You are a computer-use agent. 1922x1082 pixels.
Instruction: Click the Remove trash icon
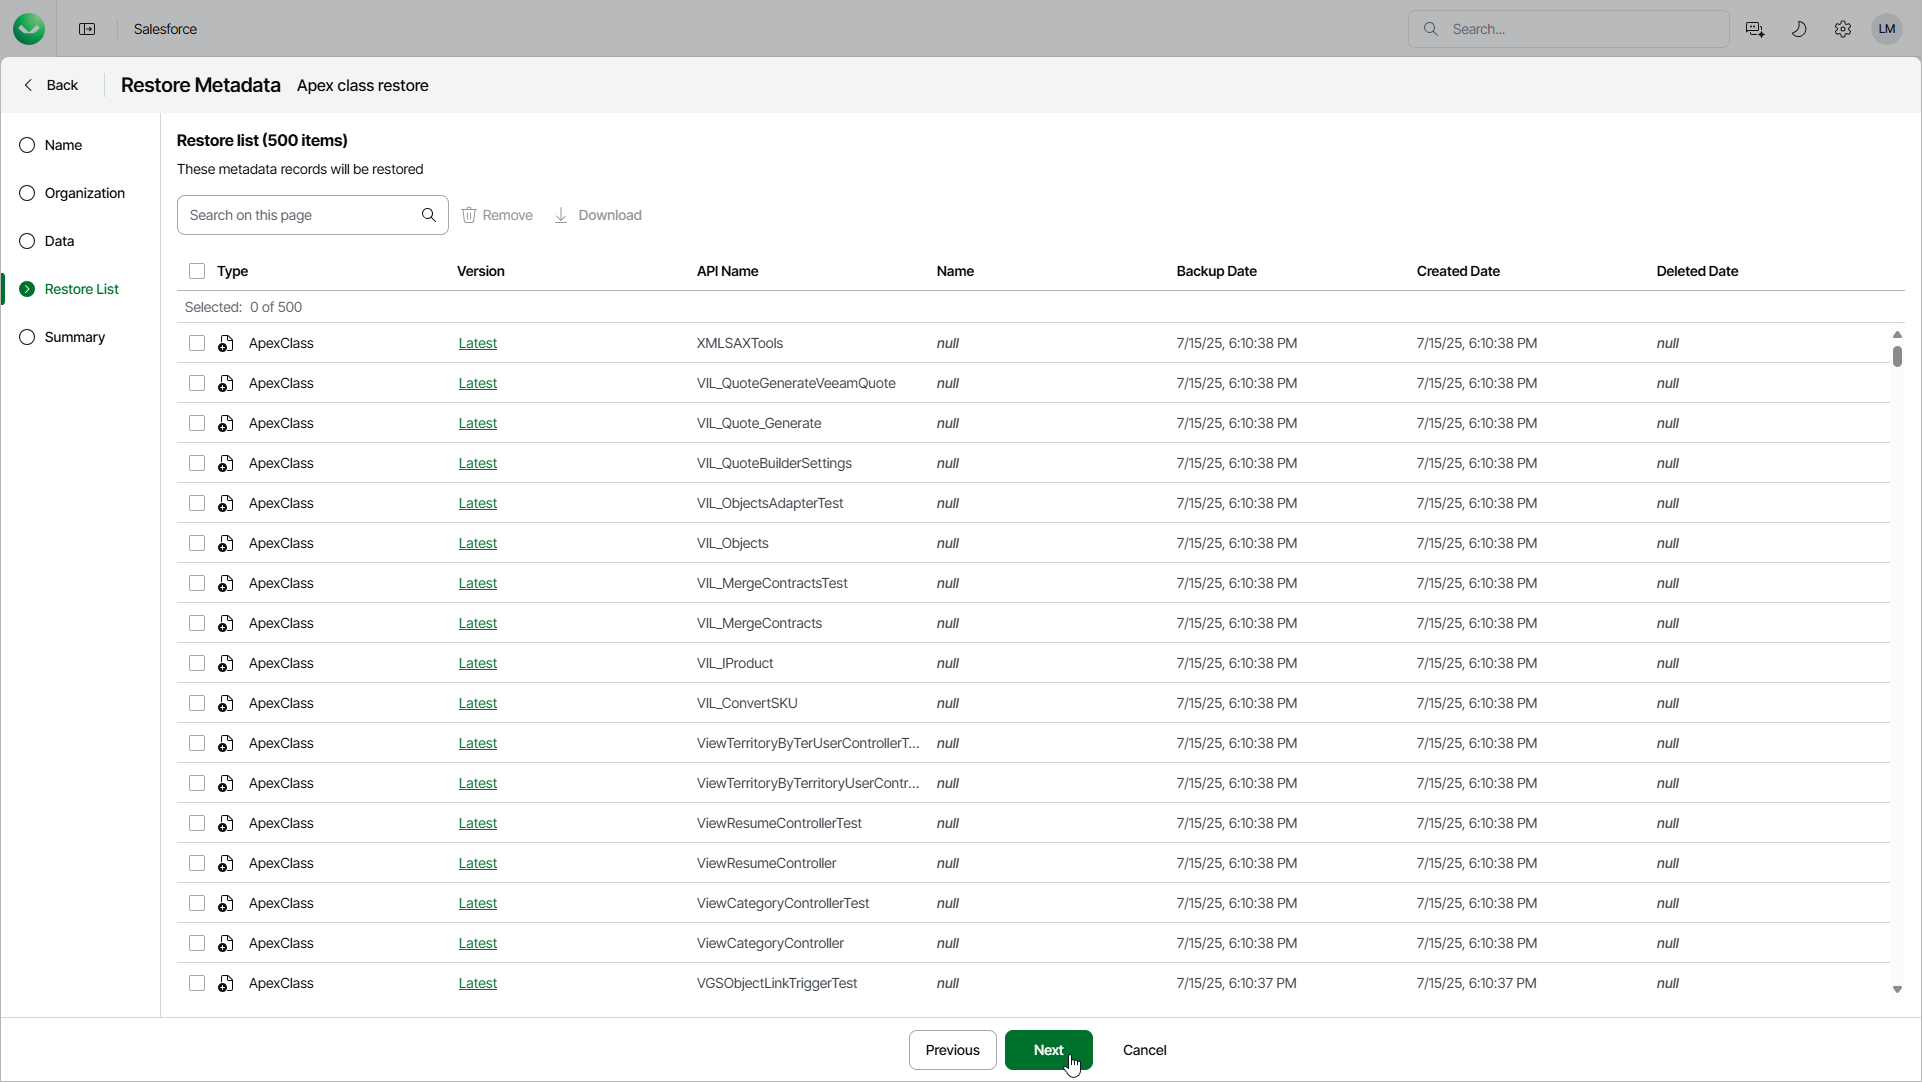[469, 215]
